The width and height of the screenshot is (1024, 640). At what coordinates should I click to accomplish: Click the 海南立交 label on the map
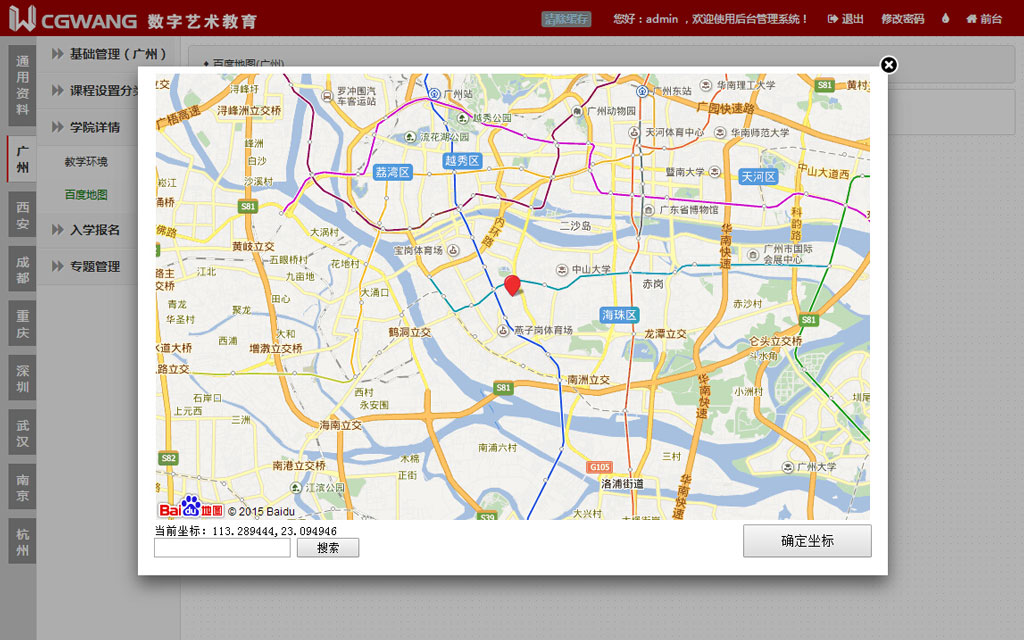(x=340, y=425)
